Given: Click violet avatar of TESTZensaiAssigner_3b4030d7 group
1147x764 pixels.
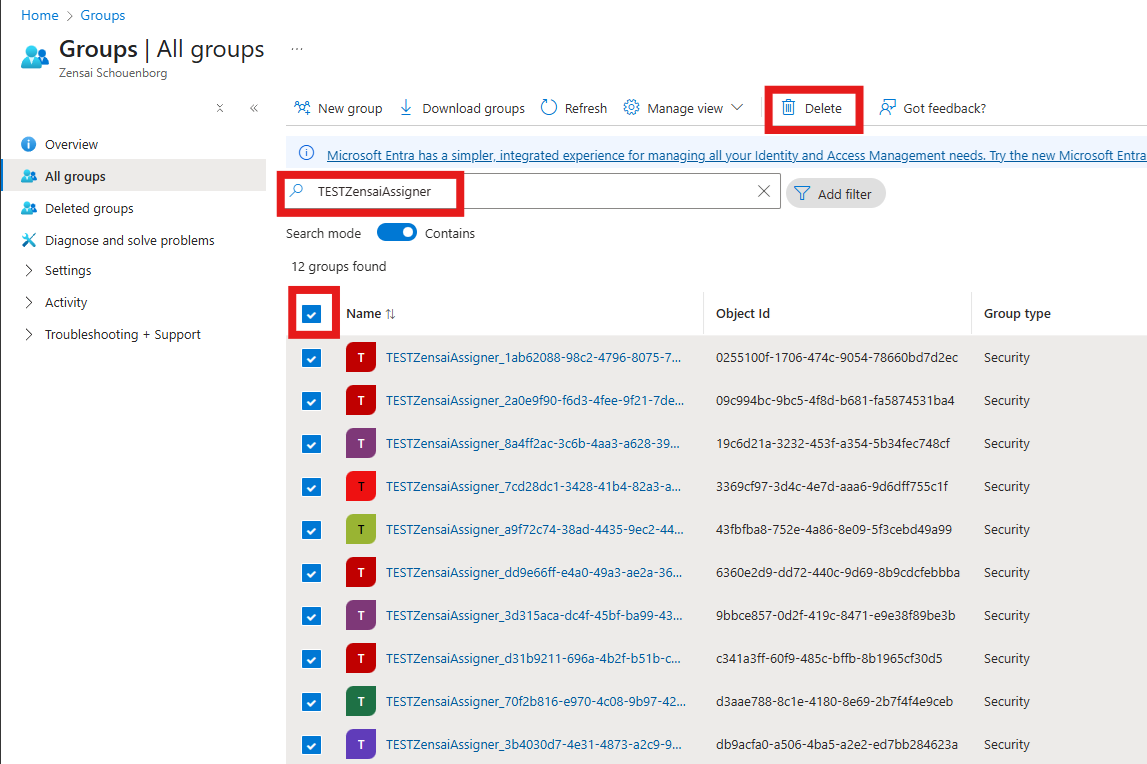Looking at the screenshot, I should click(361, 744).
